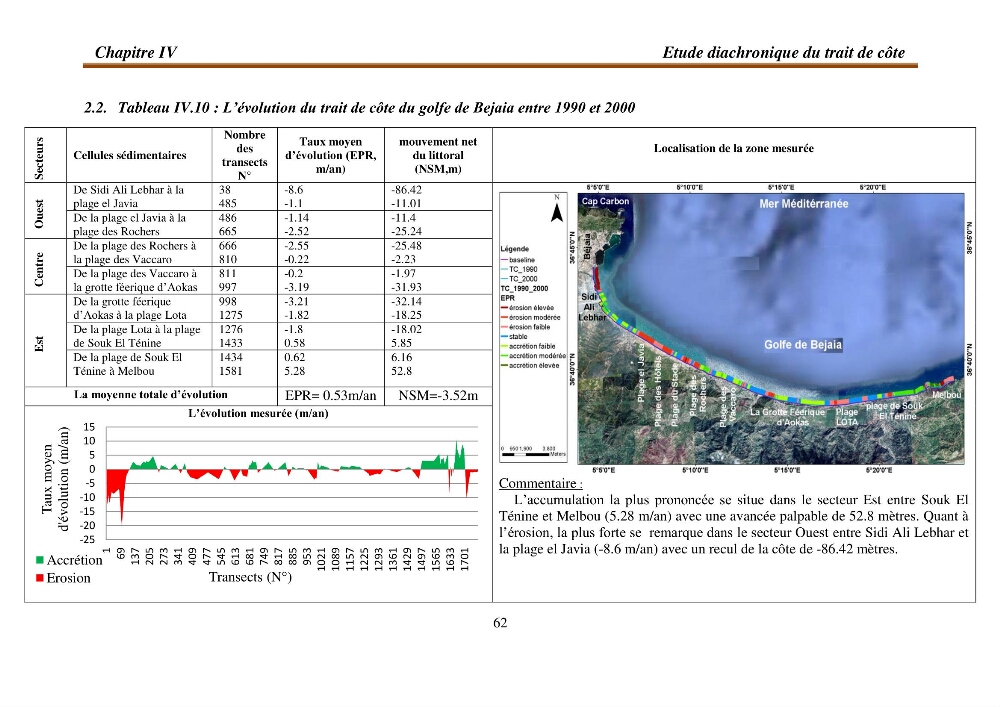Click the transect number '1581'
Image resolution: width=1000 pixels, height=707 pixels.
[231, 371]
